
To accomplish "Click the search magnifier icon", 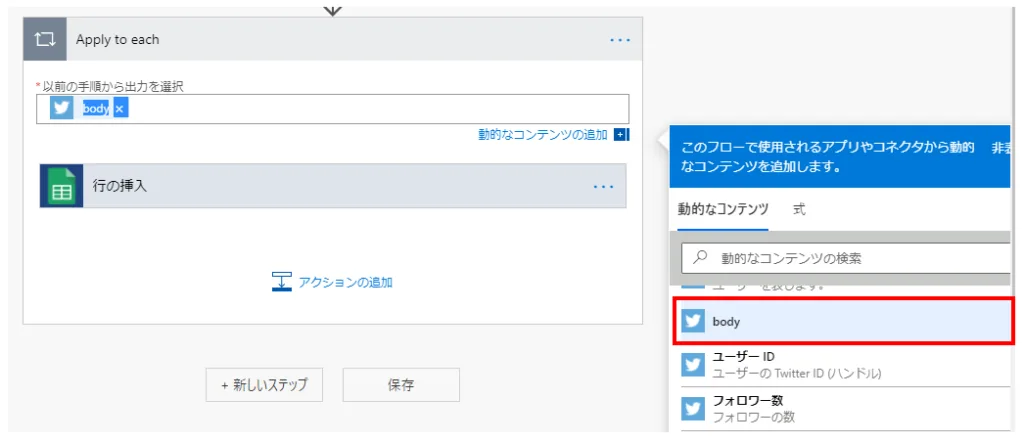I will [700, 257].
